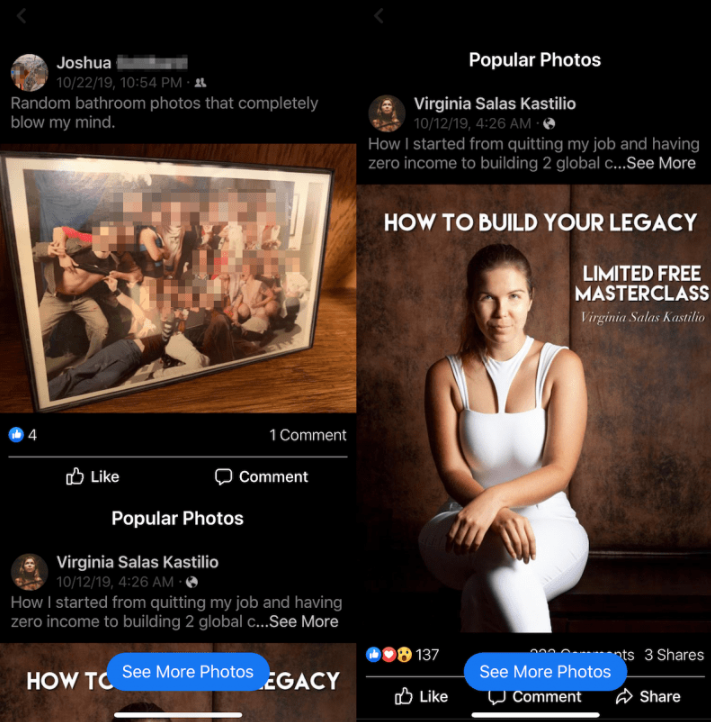Click the blue like reaction count 4
The width and height of the screenshot is (711, 722).
tap(23, 435)
